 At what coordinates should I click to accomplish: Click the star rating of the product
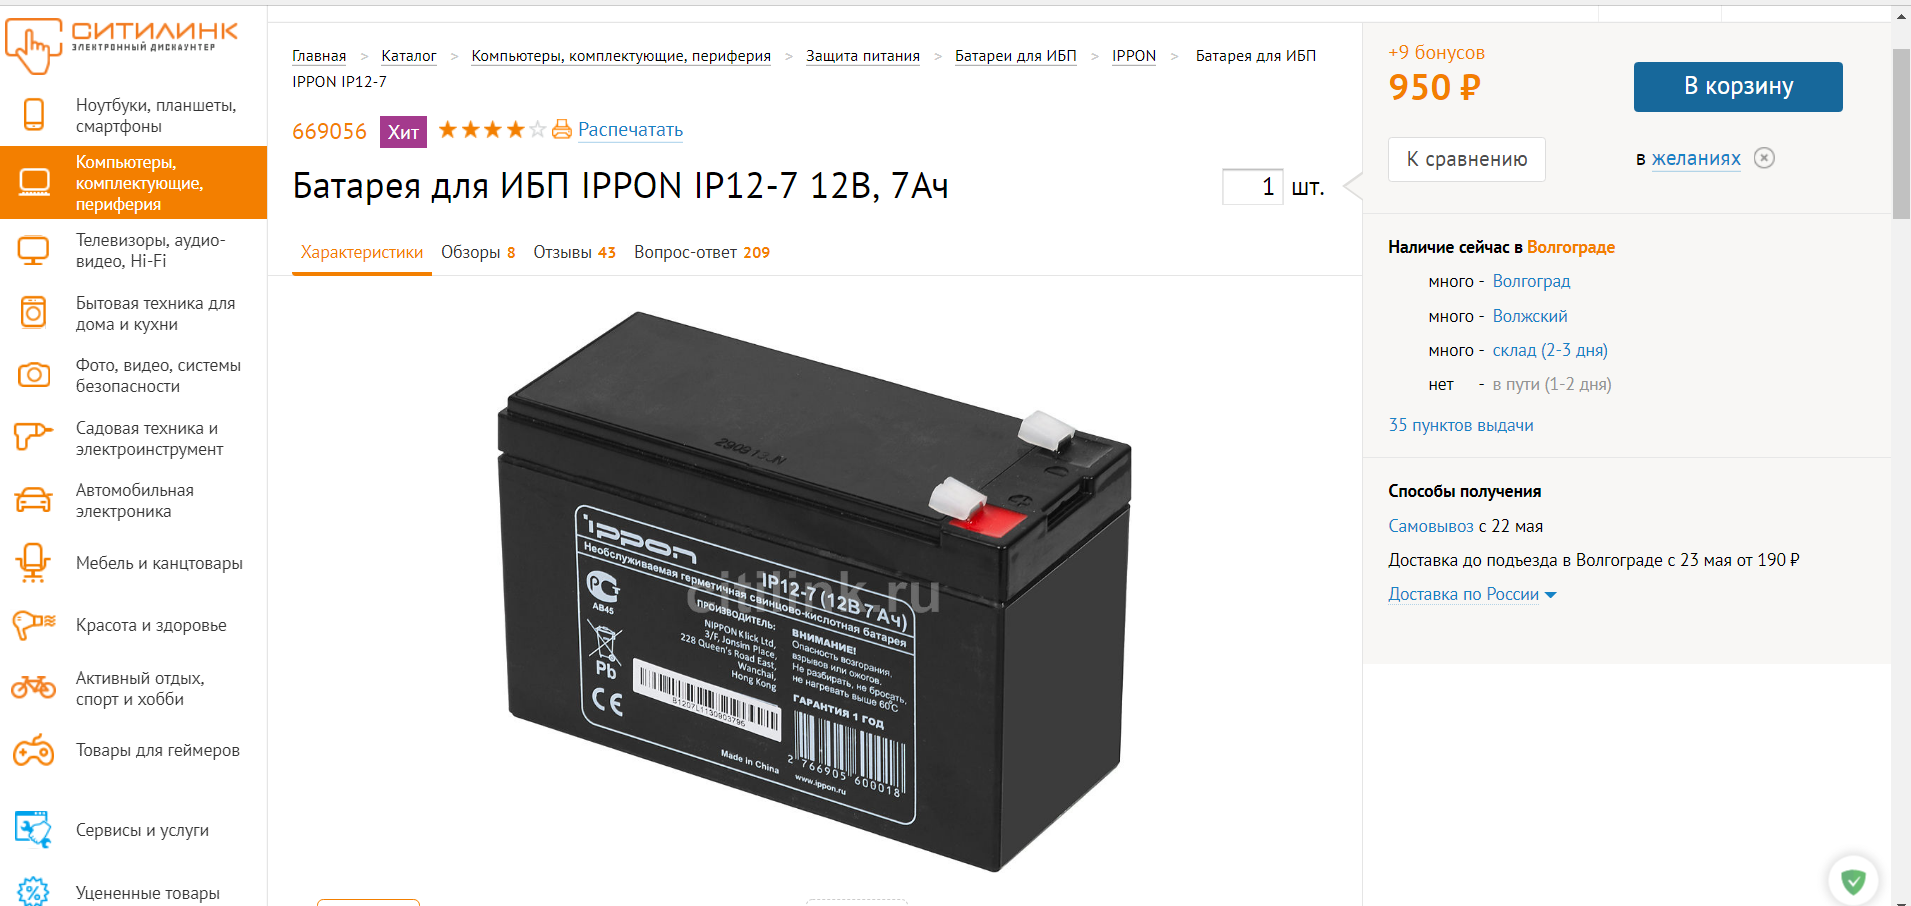point(492,129)
